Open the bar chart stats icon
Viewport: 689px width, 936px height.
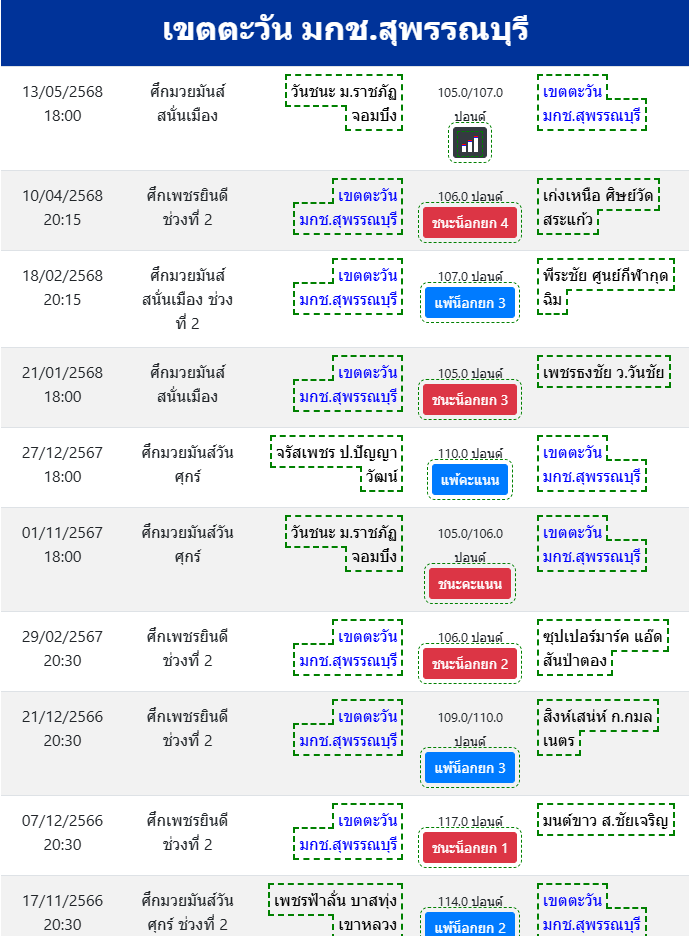(470, 143)
